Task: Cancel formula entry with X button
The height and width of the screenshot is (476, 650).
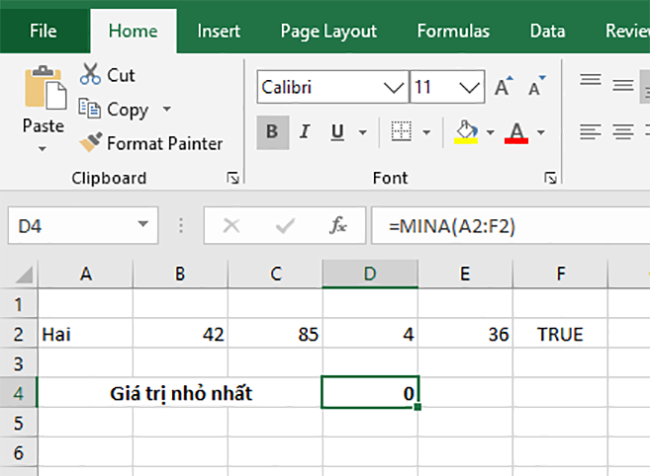Action: [232, 226]
